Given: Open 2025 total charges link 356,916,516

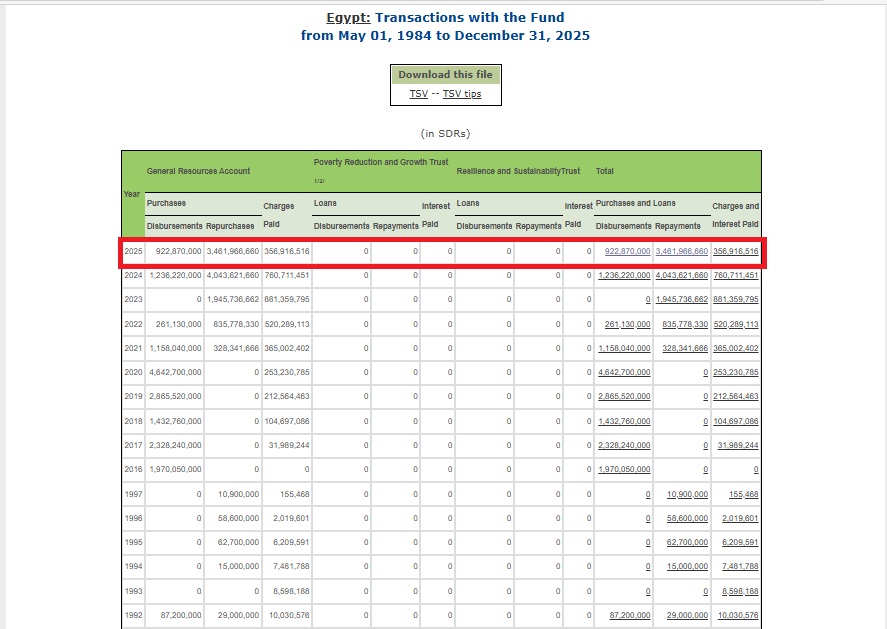Looking at the screenshot, I should pyautogui.click(x=735, y=252).
